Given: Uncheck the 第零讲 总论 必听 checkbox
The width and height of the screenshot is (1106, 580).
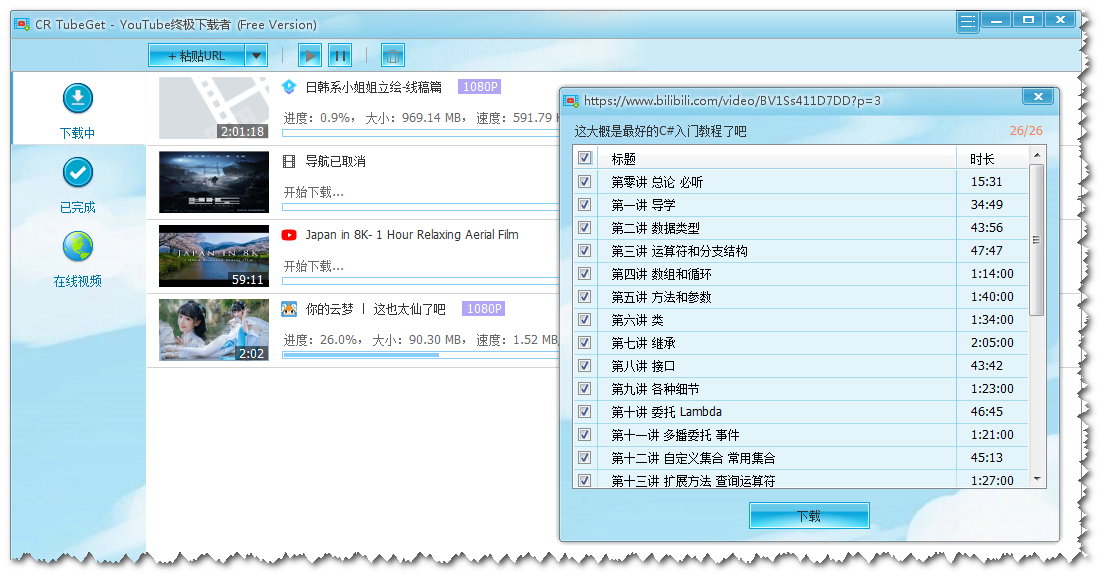Looking at the screenshot, I should click(585, 182).
